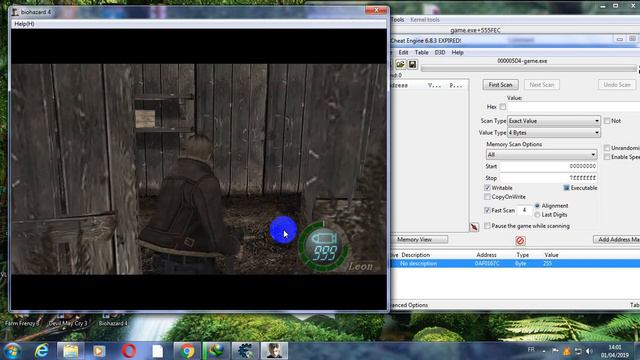Click the scan Value input field
This screenshot has width=640, height=360.
[x=573, y=107]
